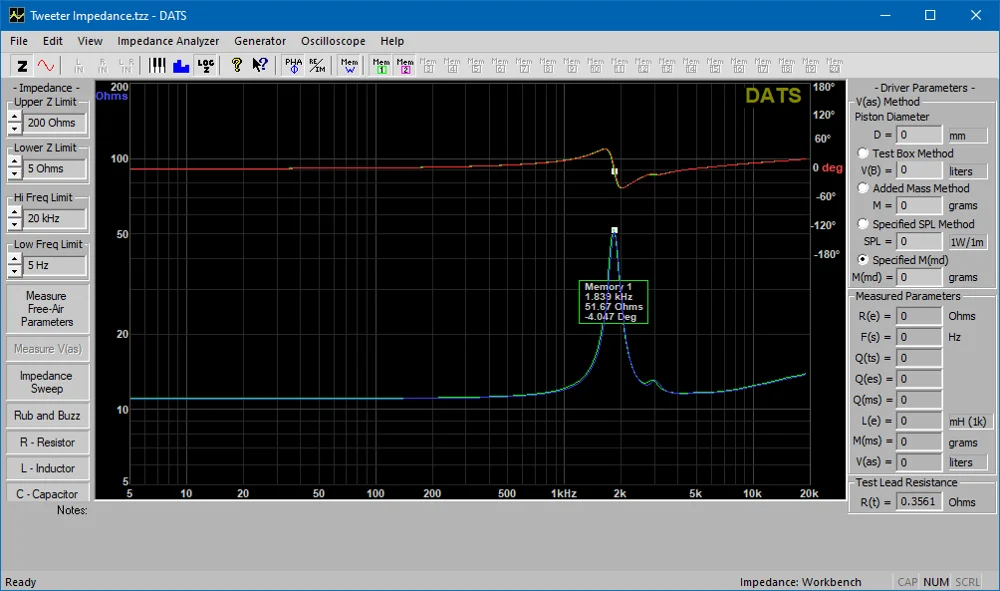
Task: Toggle the LOG Z scale icon
Action: [206, 66]
